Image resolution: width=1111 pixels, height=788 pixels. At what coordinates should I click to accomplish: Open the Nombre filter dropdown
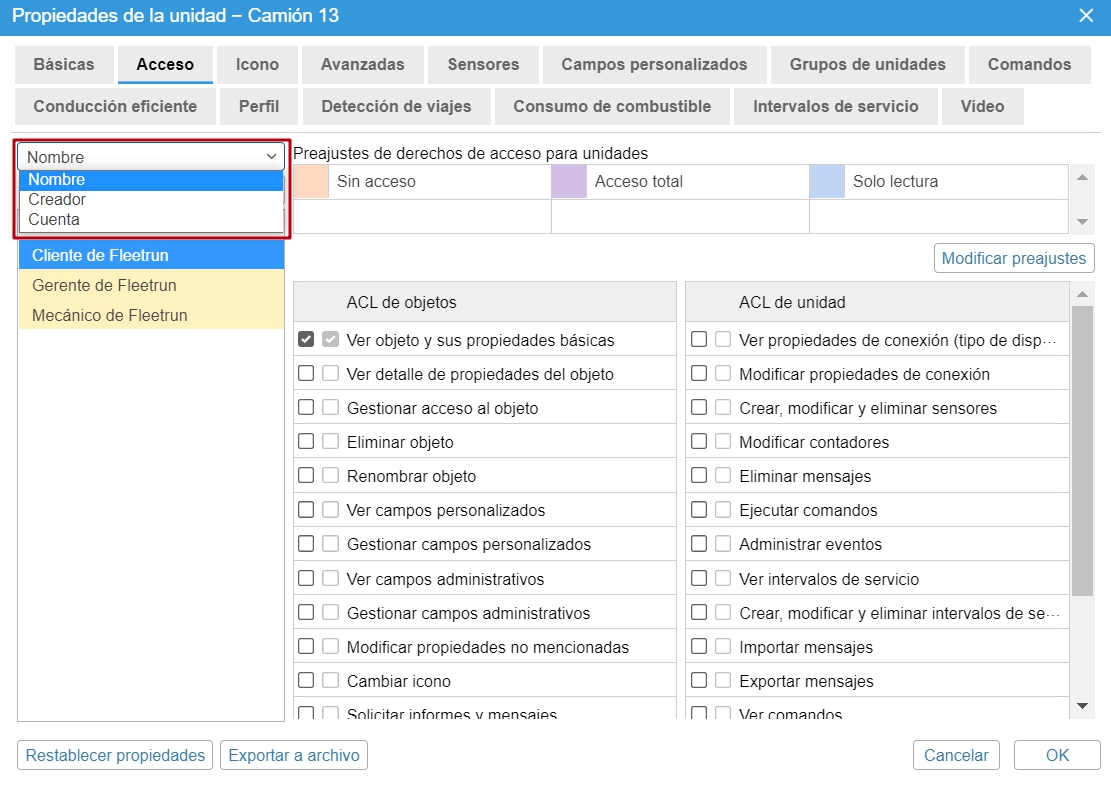pyautogui.click(x=152, y=157)
